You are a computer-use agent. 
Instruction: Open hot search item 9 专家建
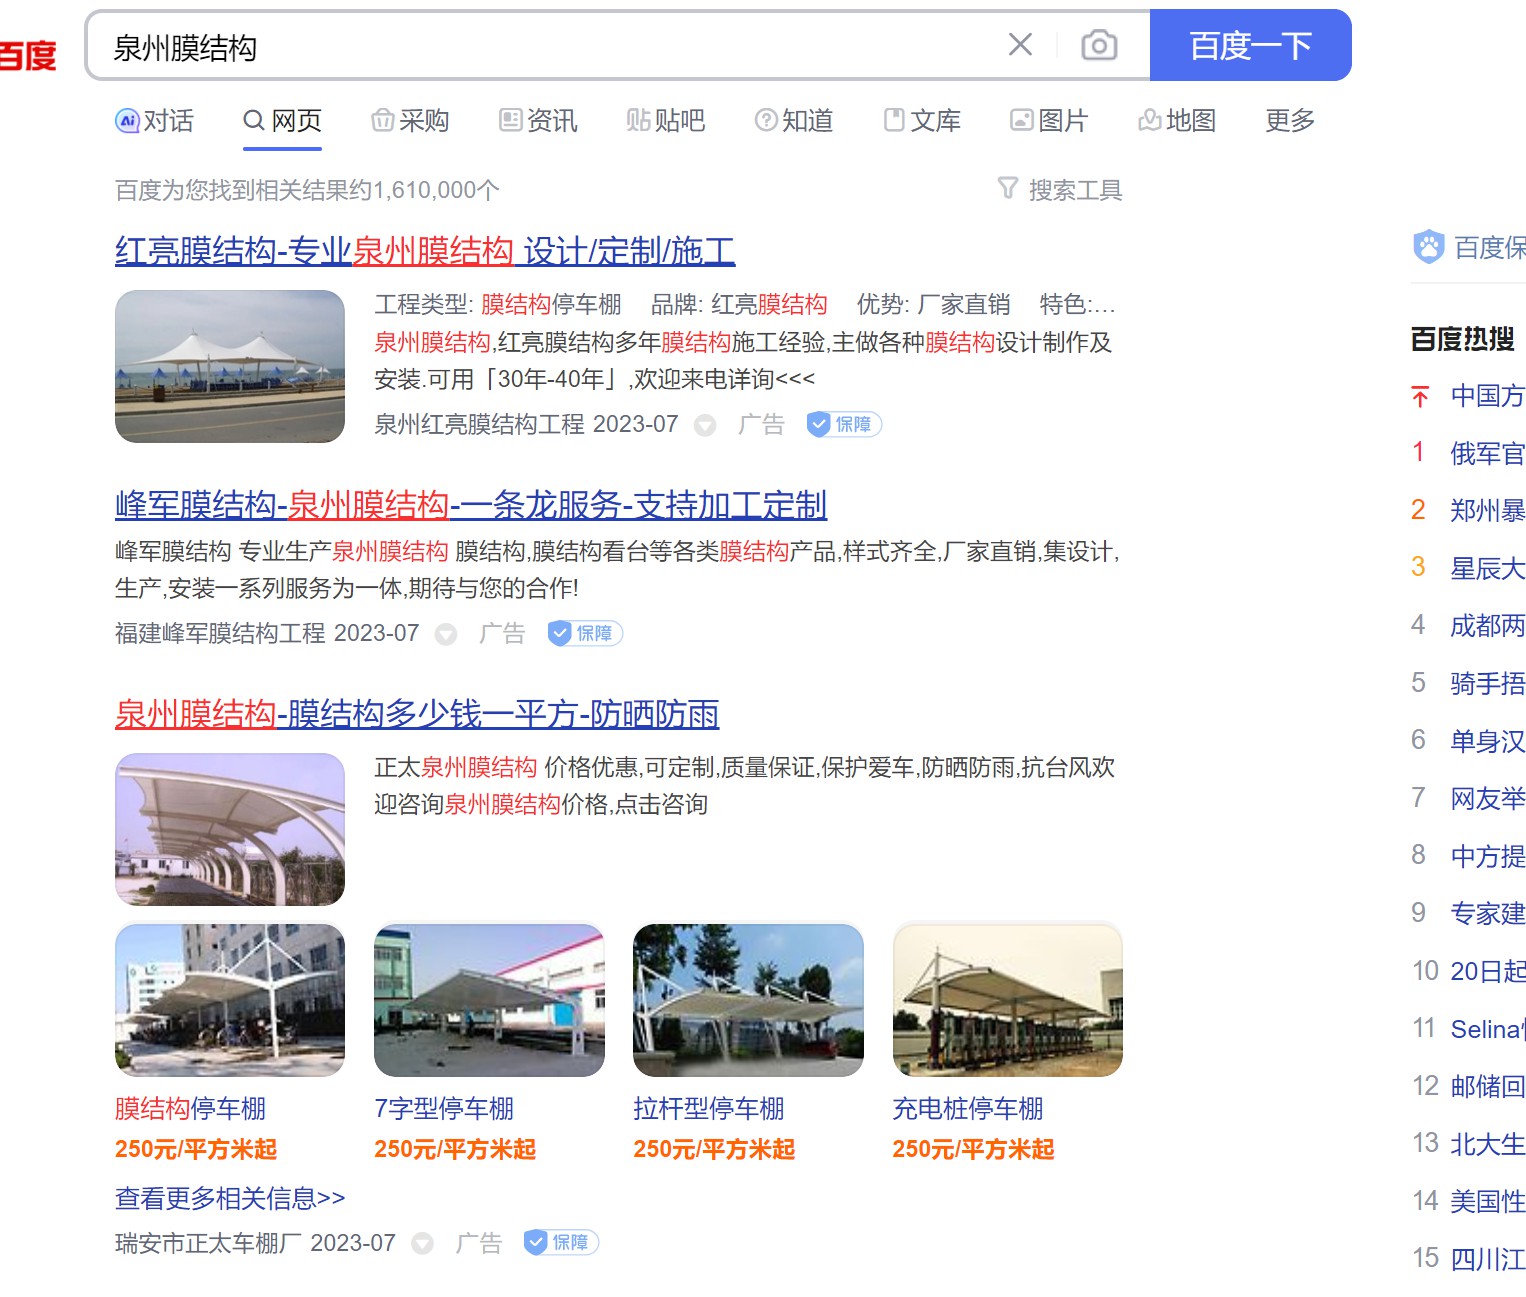point(1488,914)
